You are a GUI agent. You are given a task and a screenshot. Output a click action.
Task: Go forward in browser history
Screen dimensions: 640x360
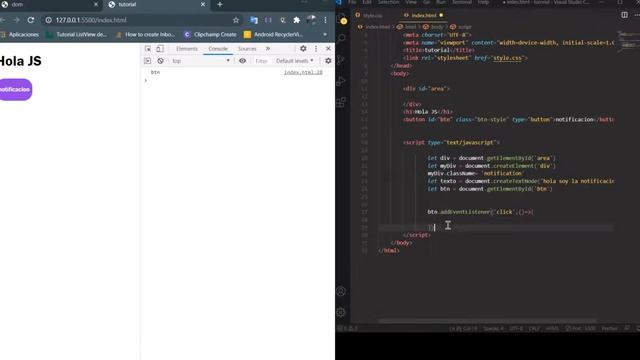(16, 20)
